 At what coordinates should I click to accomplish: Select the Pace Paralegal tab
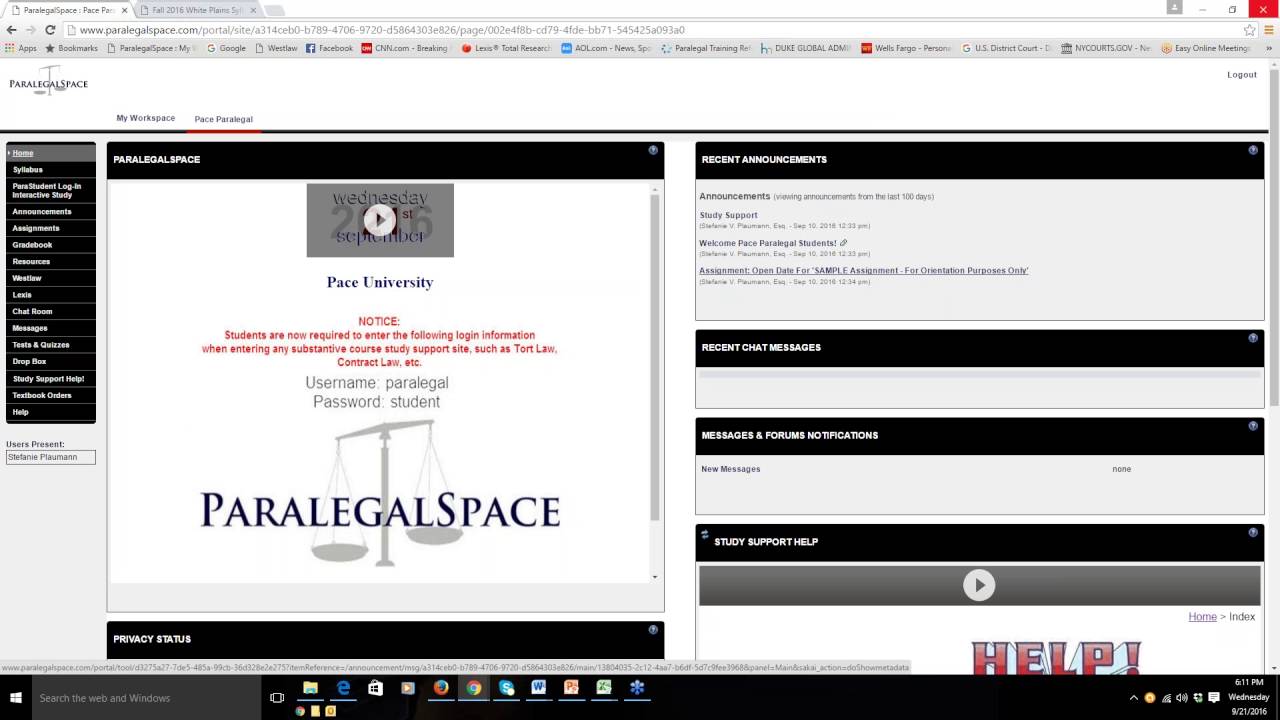click(x=223, y=119)
